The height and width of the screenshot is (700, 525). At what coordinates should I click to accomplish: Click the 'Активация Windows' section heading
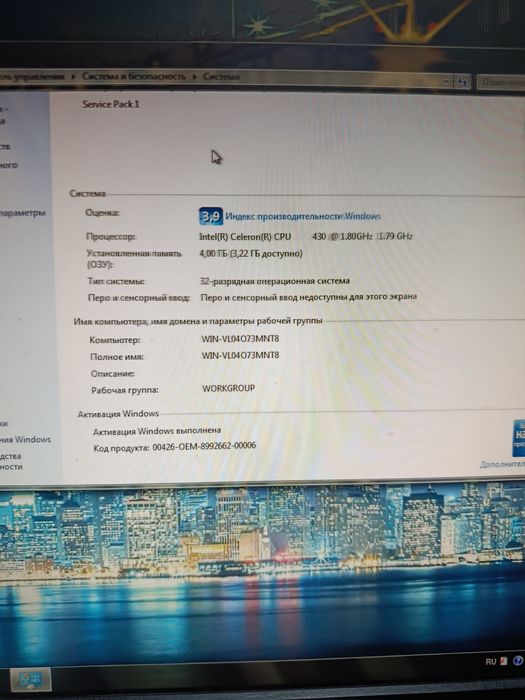[x=118, y=414]
